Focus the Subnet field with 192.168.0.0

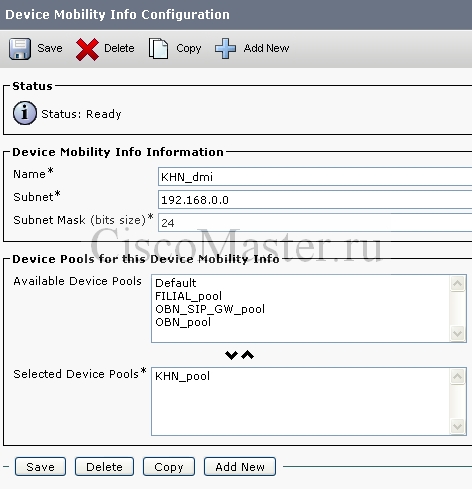coord(315,200)
